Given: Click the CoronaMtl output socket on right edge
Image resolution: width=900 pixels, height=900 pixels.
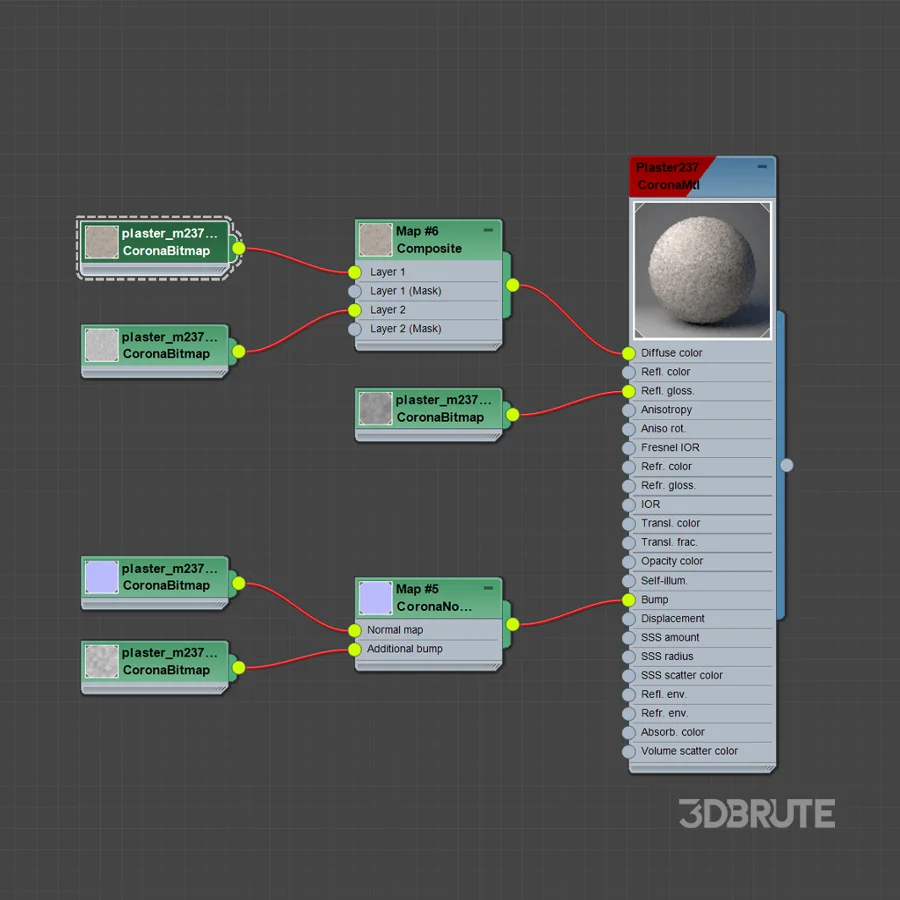Looking at the screenshot, I should tap(786, 465).
